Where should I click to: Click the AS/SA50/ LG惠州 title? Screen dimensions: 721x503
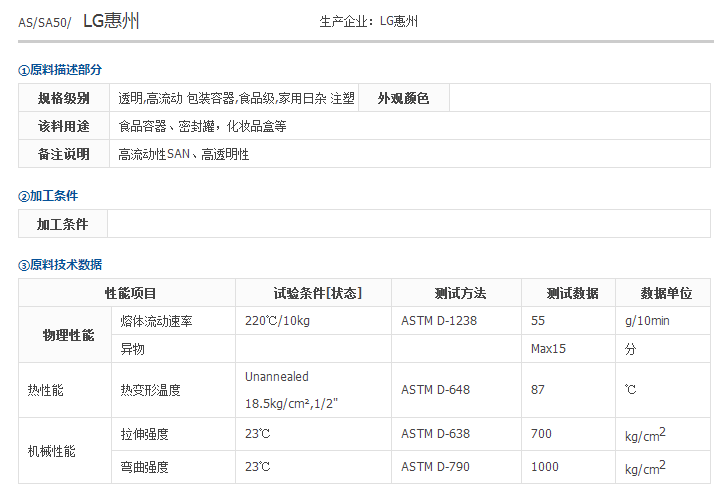click(79, 21)
